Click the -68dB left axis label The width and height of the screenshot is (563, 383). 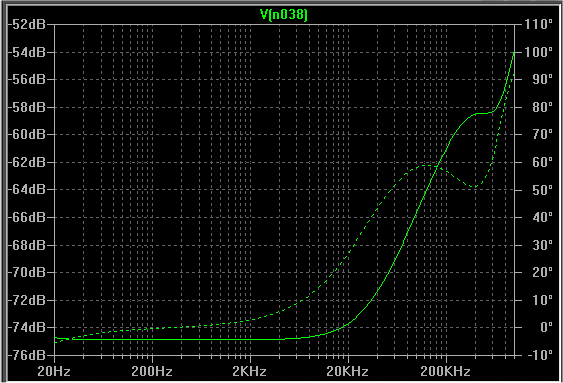(27, 245)
